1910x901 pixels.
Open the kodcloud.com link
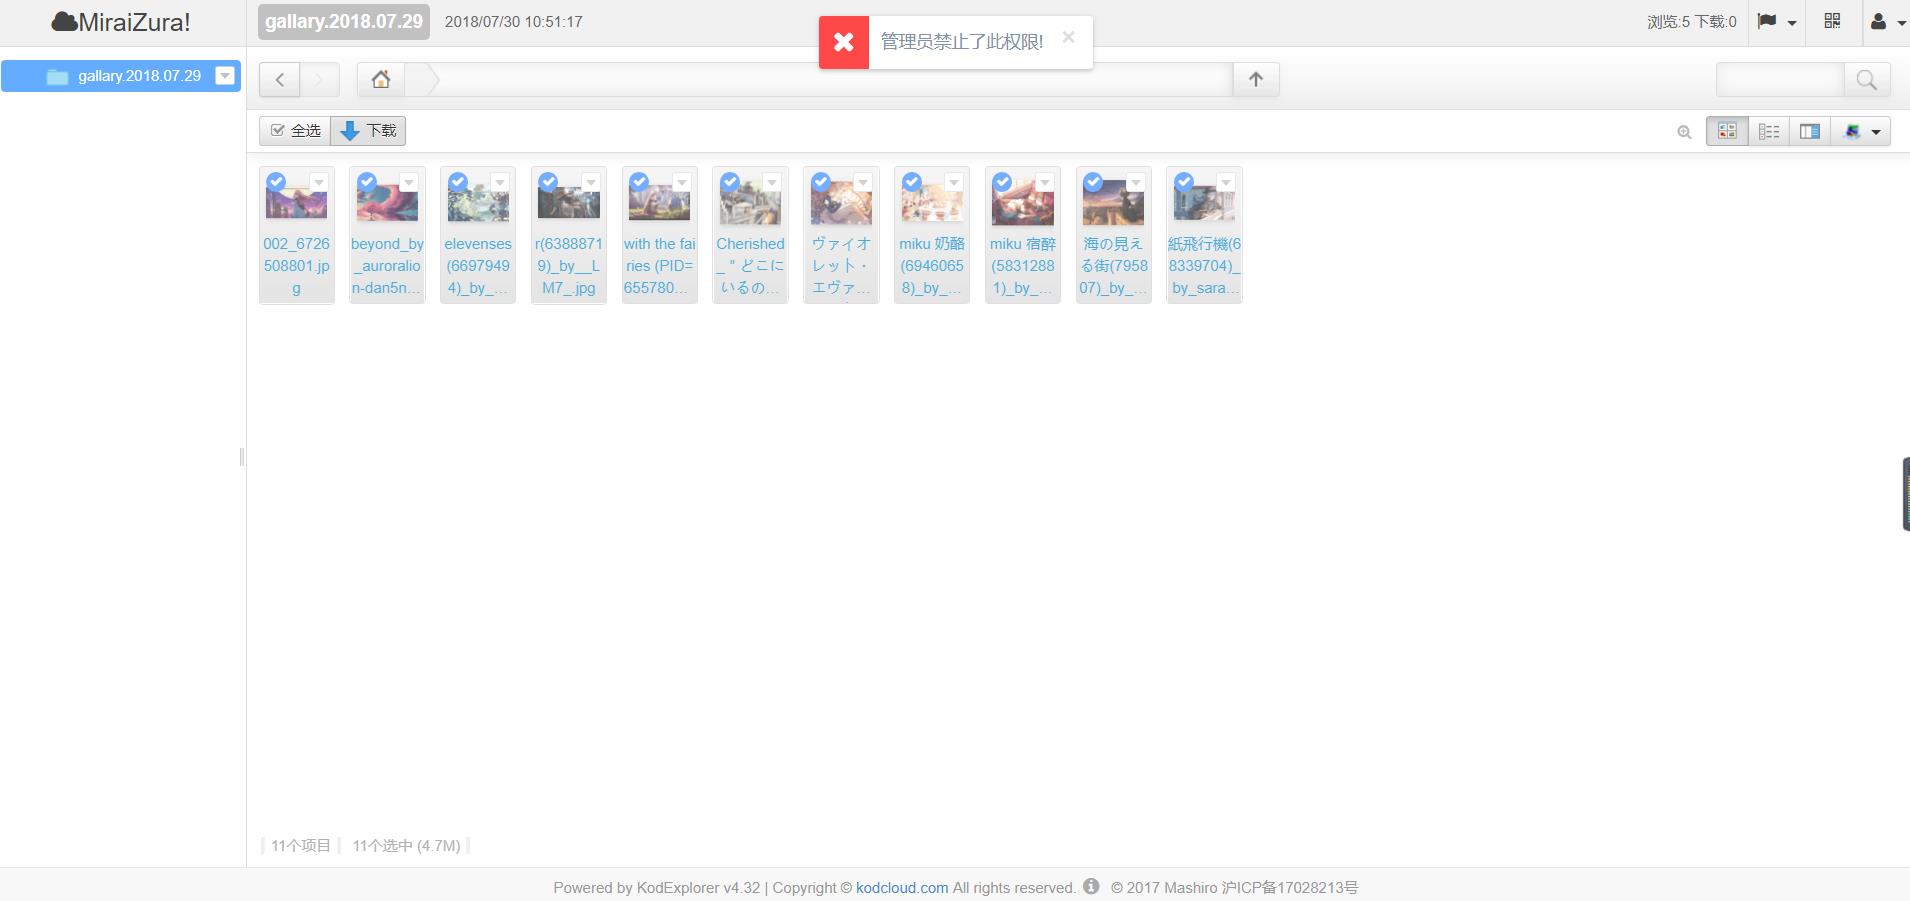click(902, 887)
